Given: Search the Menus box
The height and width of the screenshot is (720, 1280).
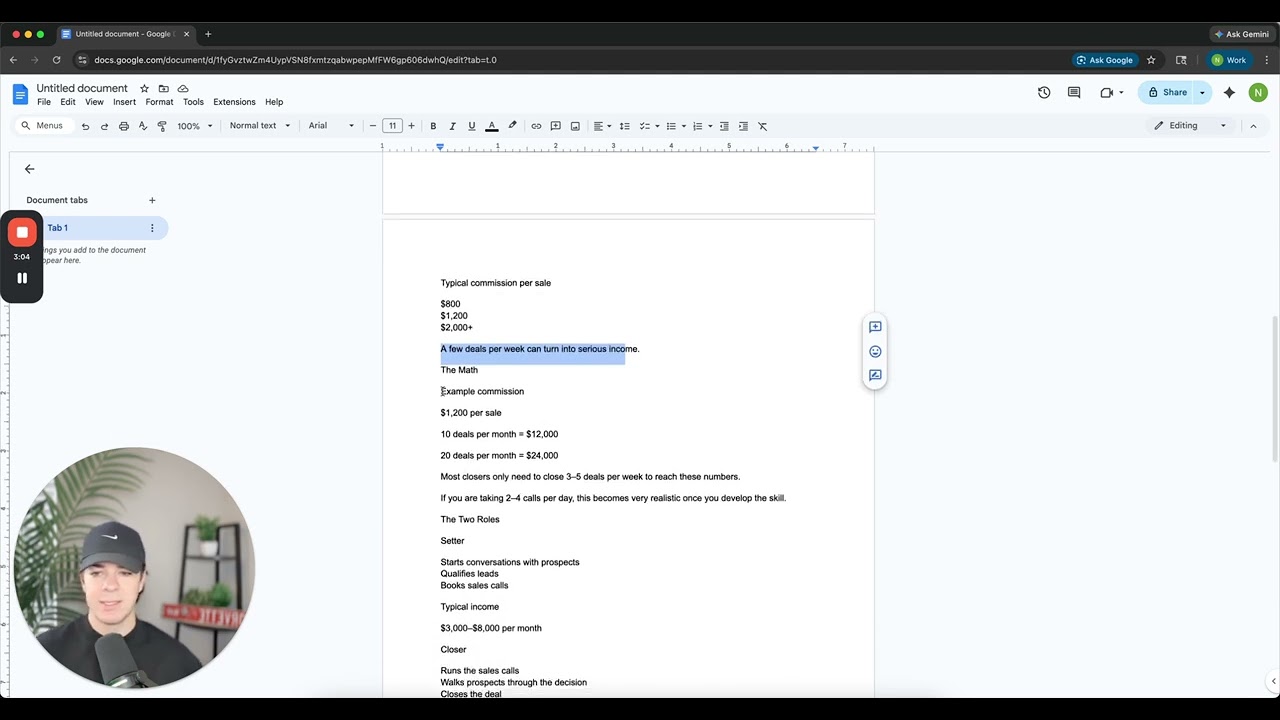Looking at the screenshot, I should (x=43, y=126).
